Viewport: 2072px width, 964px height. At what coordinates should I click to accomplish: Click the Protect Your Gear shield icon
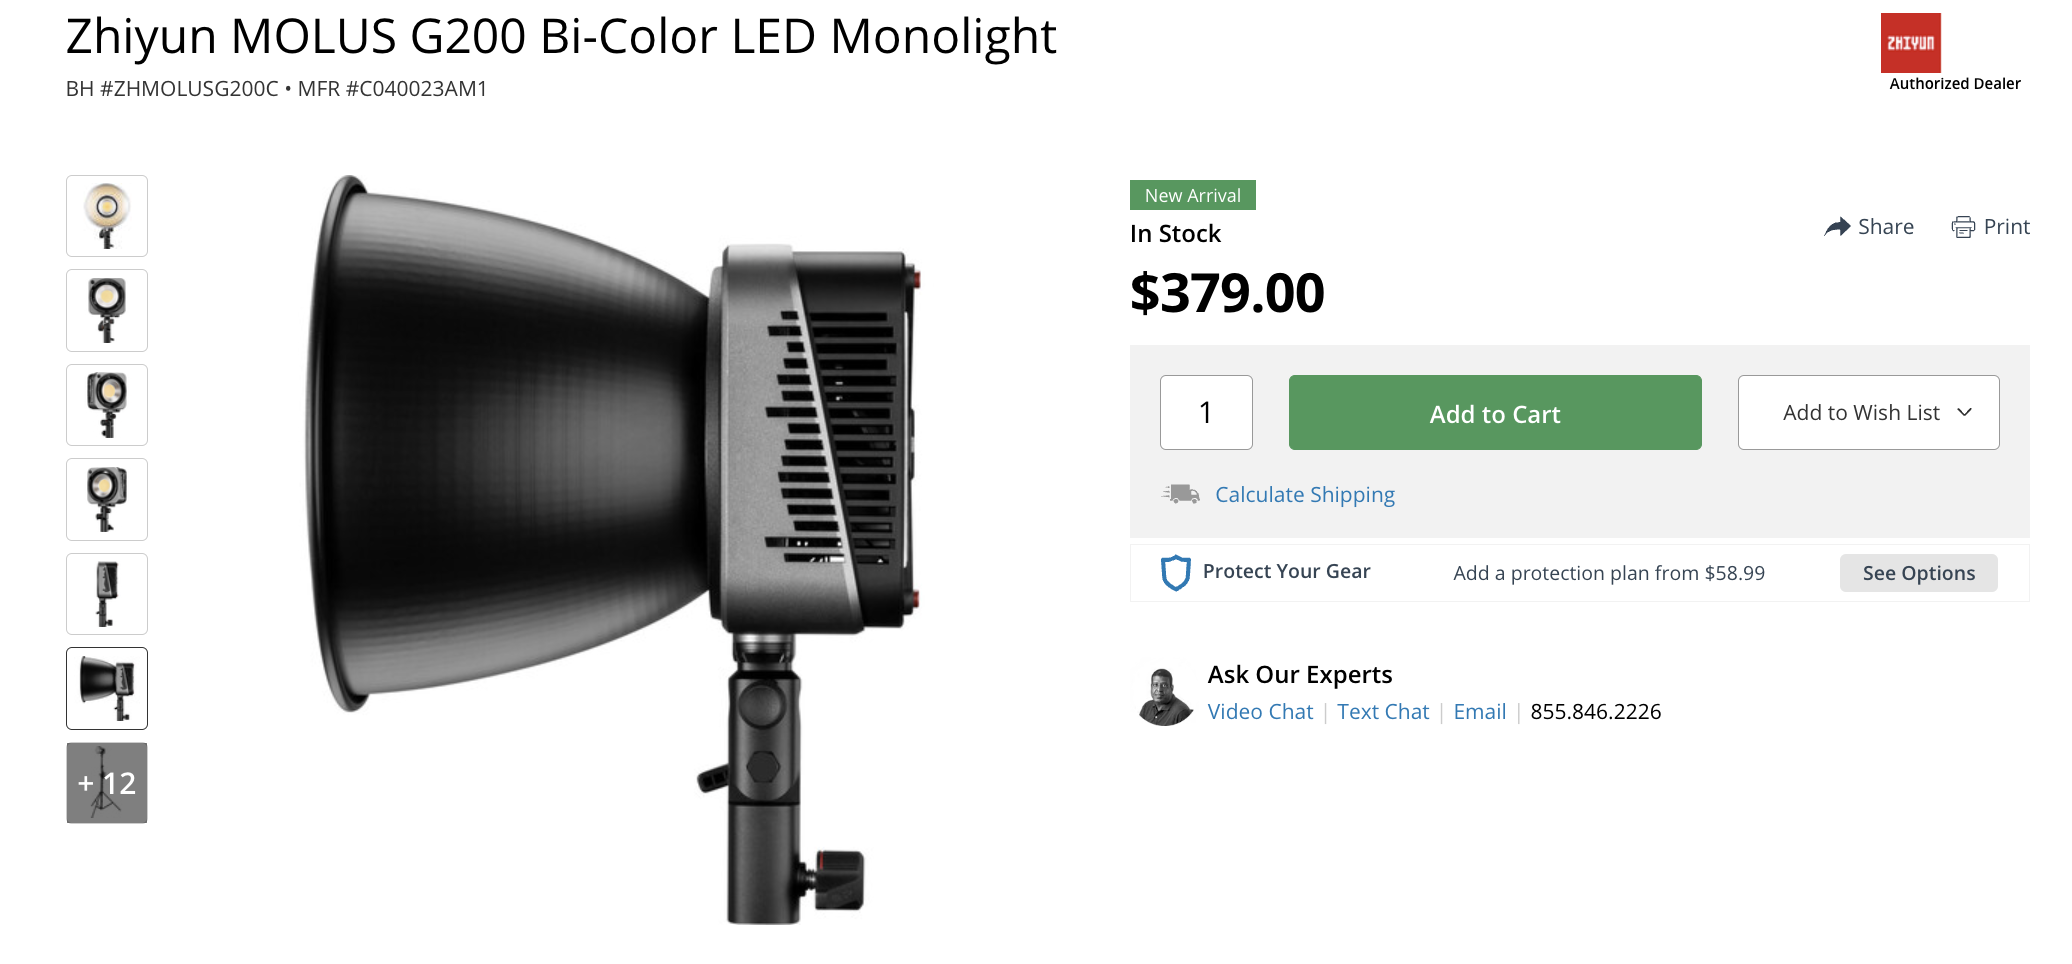tap(1175, 572)
